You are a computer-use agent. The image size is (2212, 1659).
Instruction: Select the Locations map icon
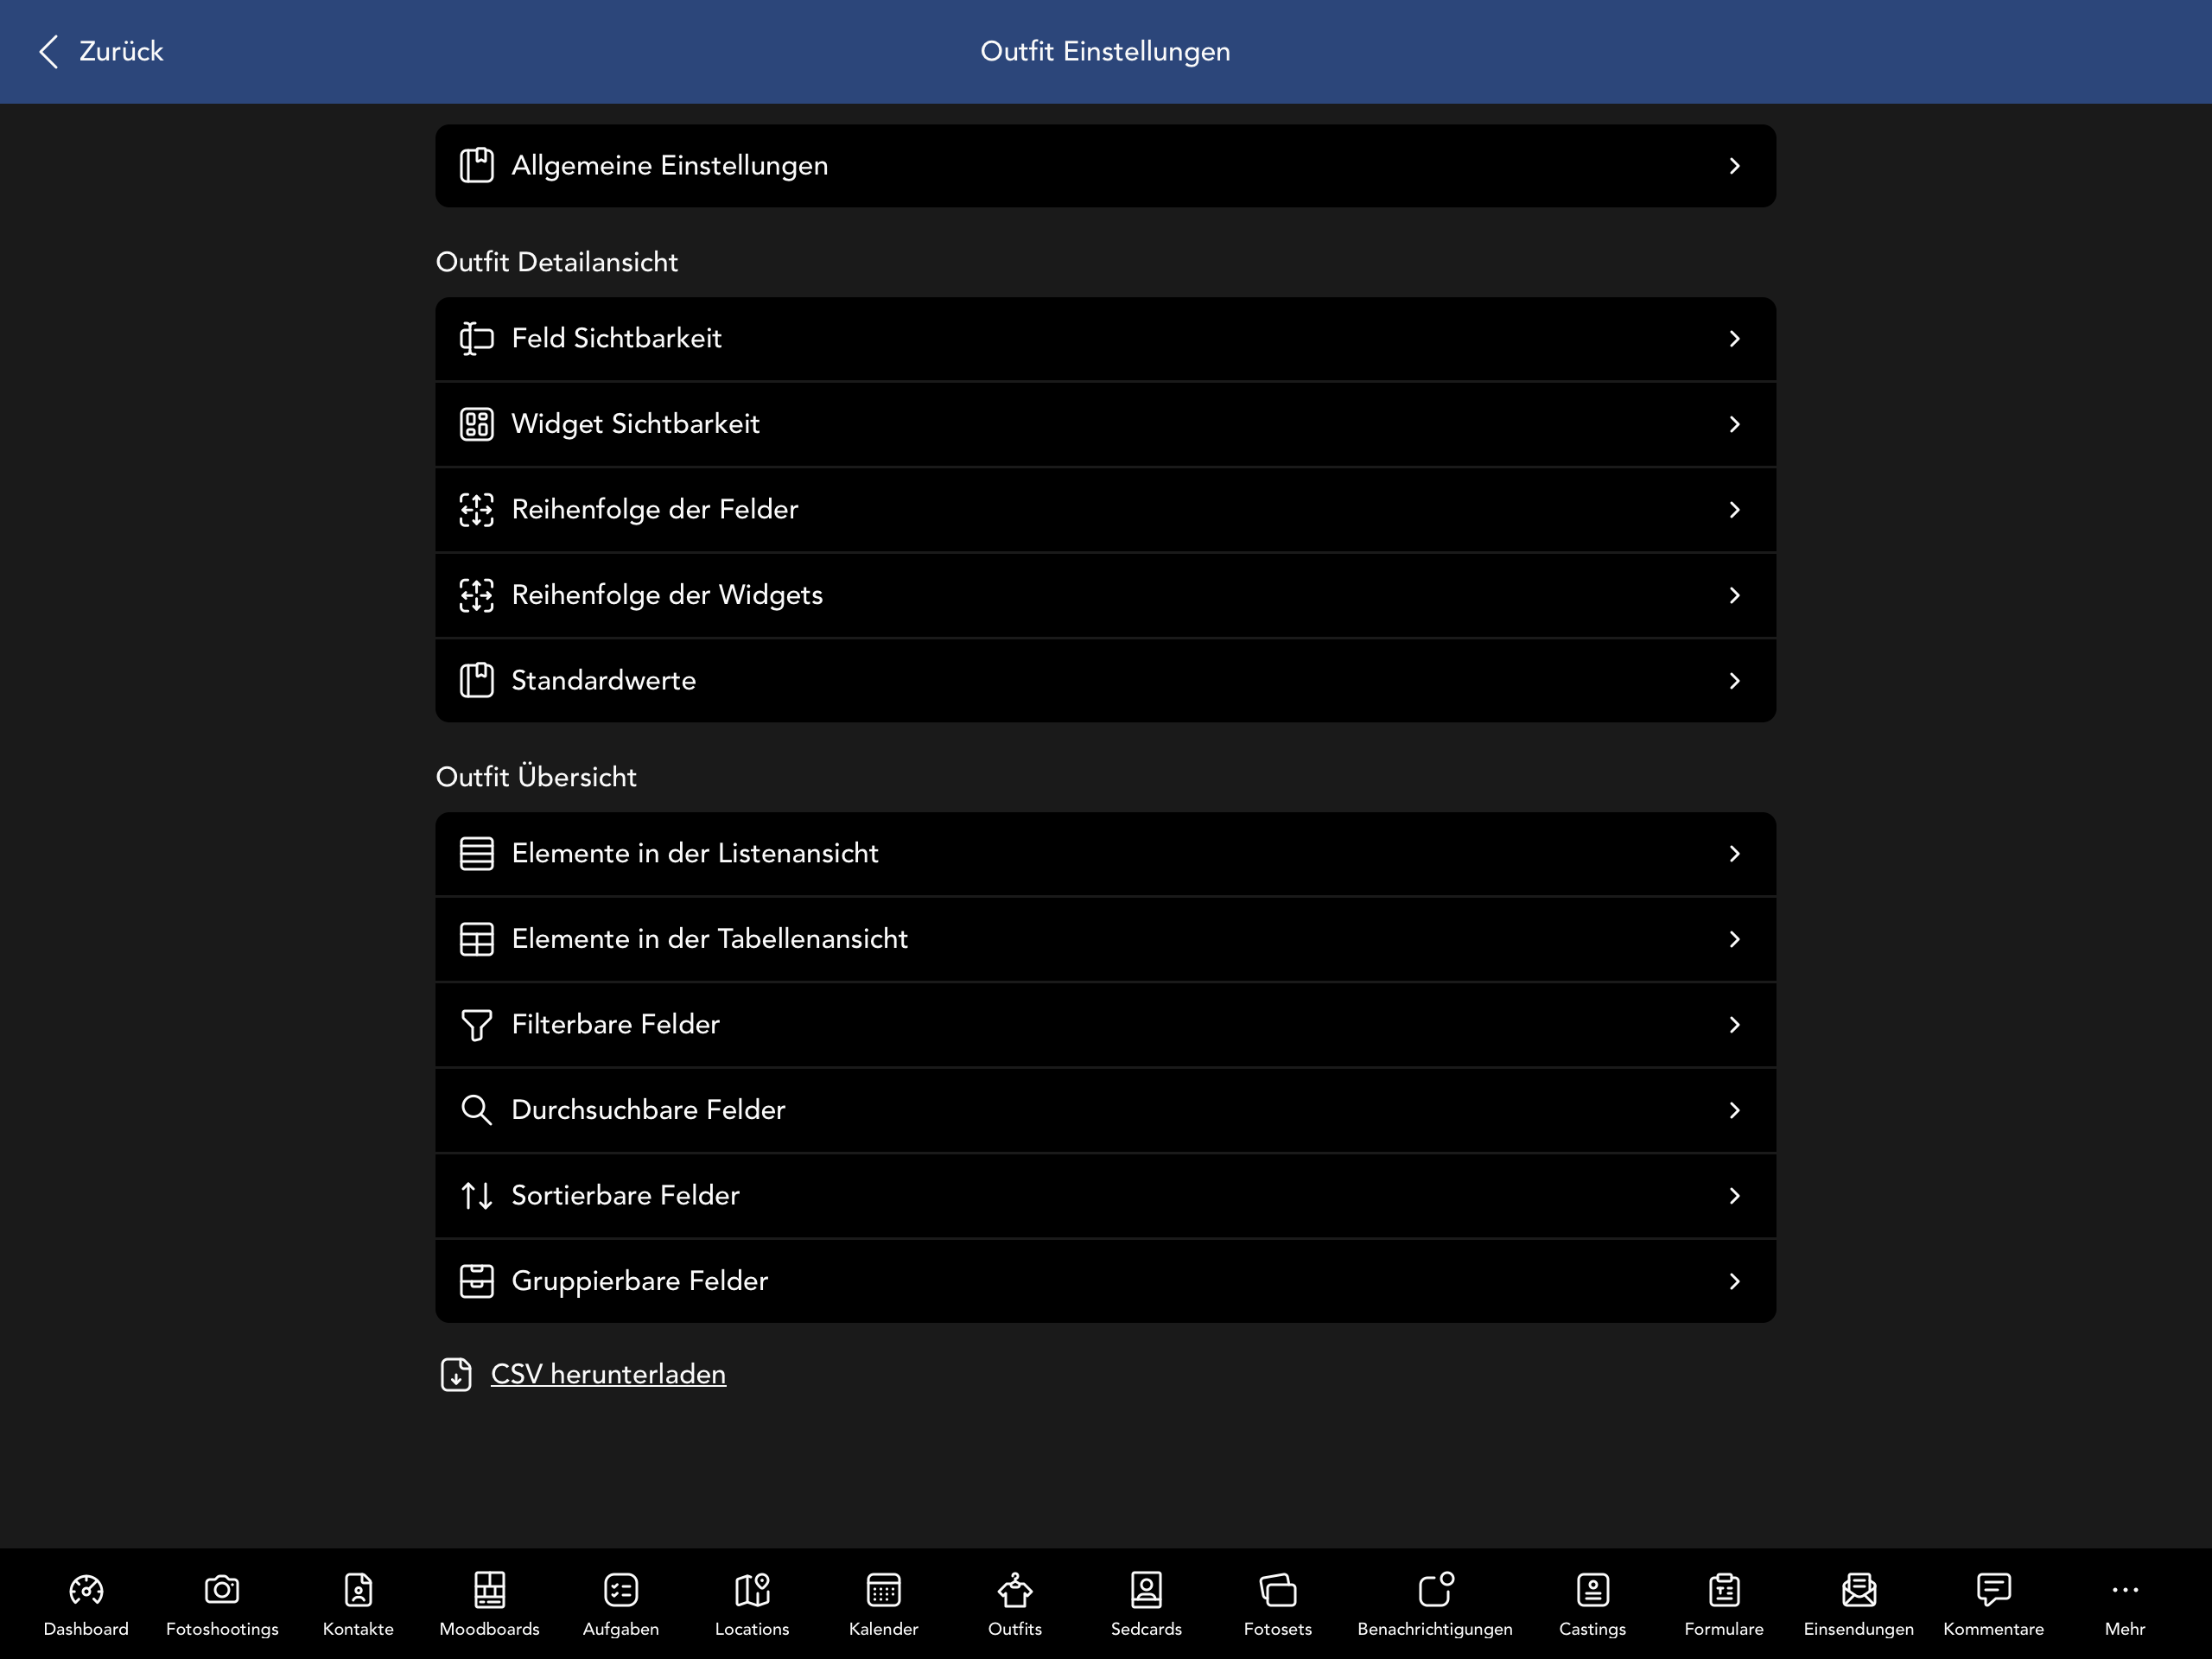[x=752, y=1589]
